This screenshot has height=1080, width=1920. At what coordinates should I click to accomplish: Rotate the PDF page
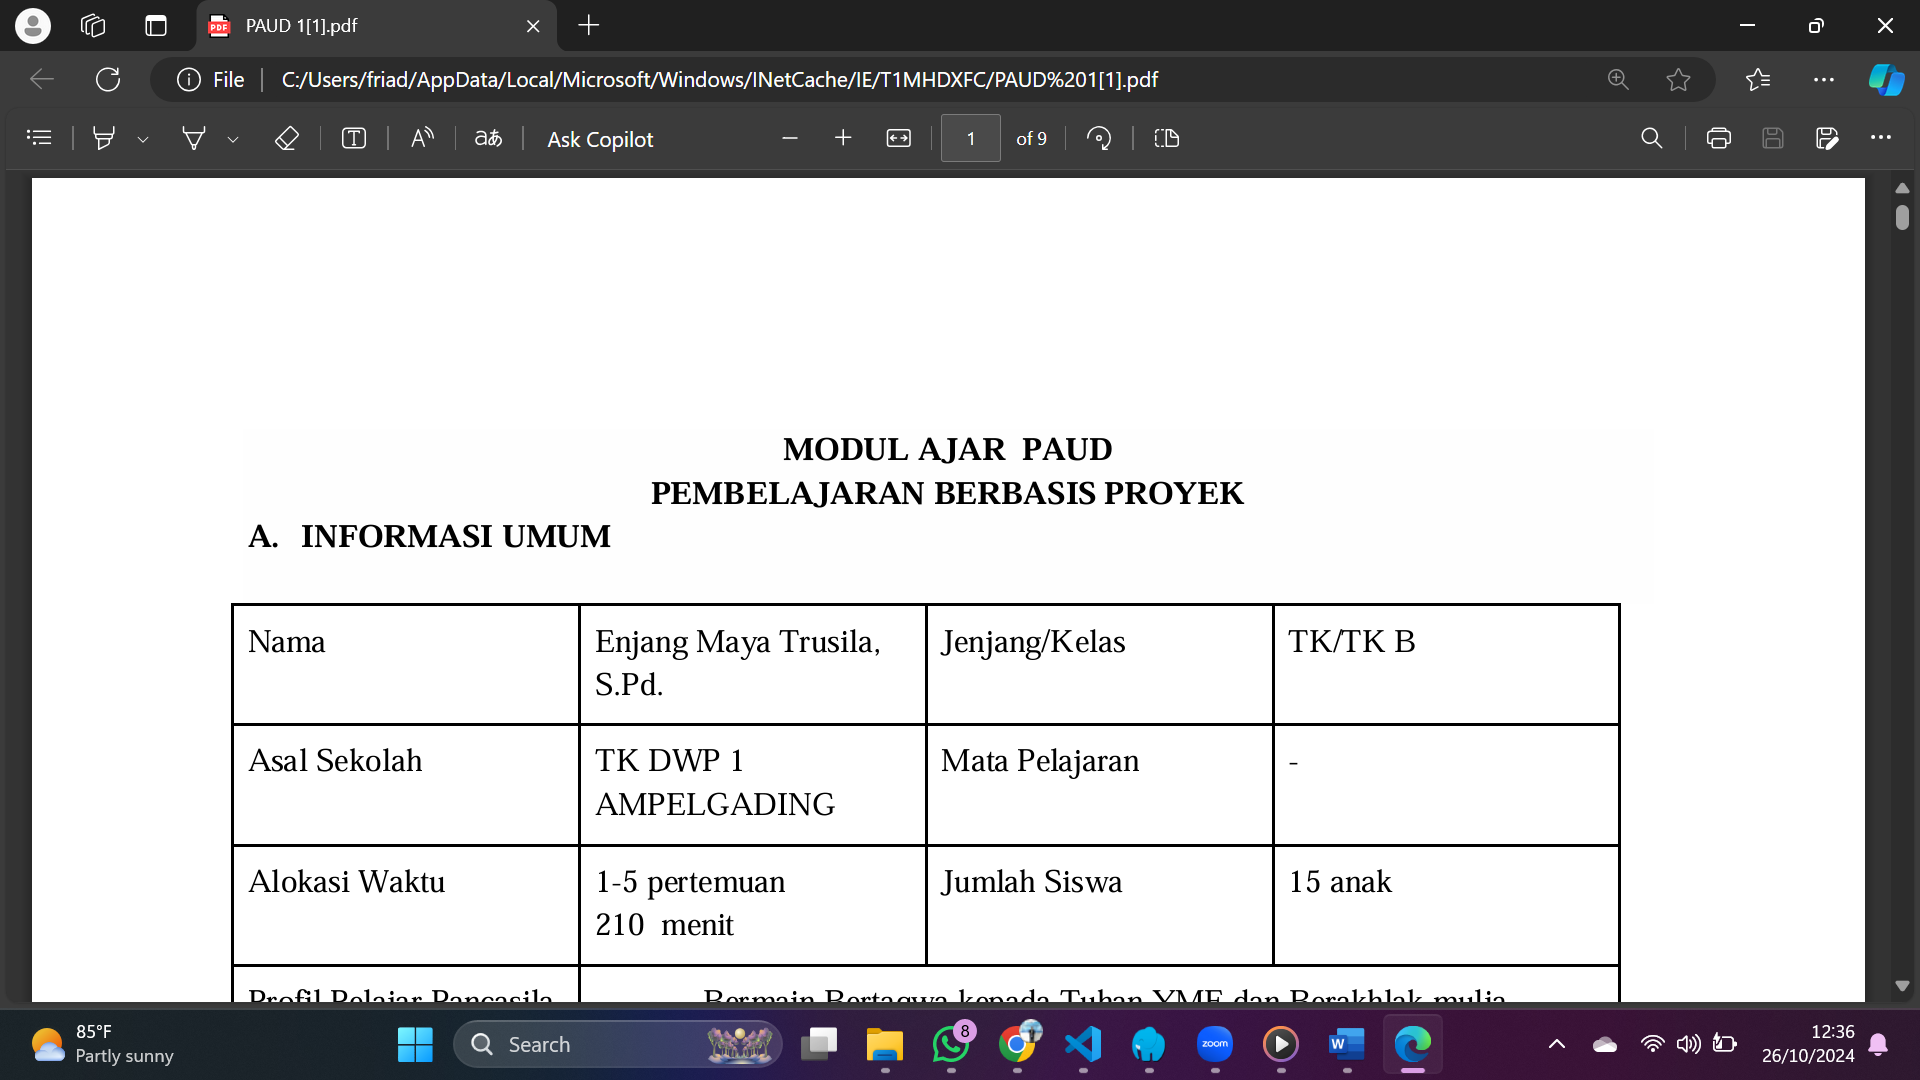point(1099,138)
